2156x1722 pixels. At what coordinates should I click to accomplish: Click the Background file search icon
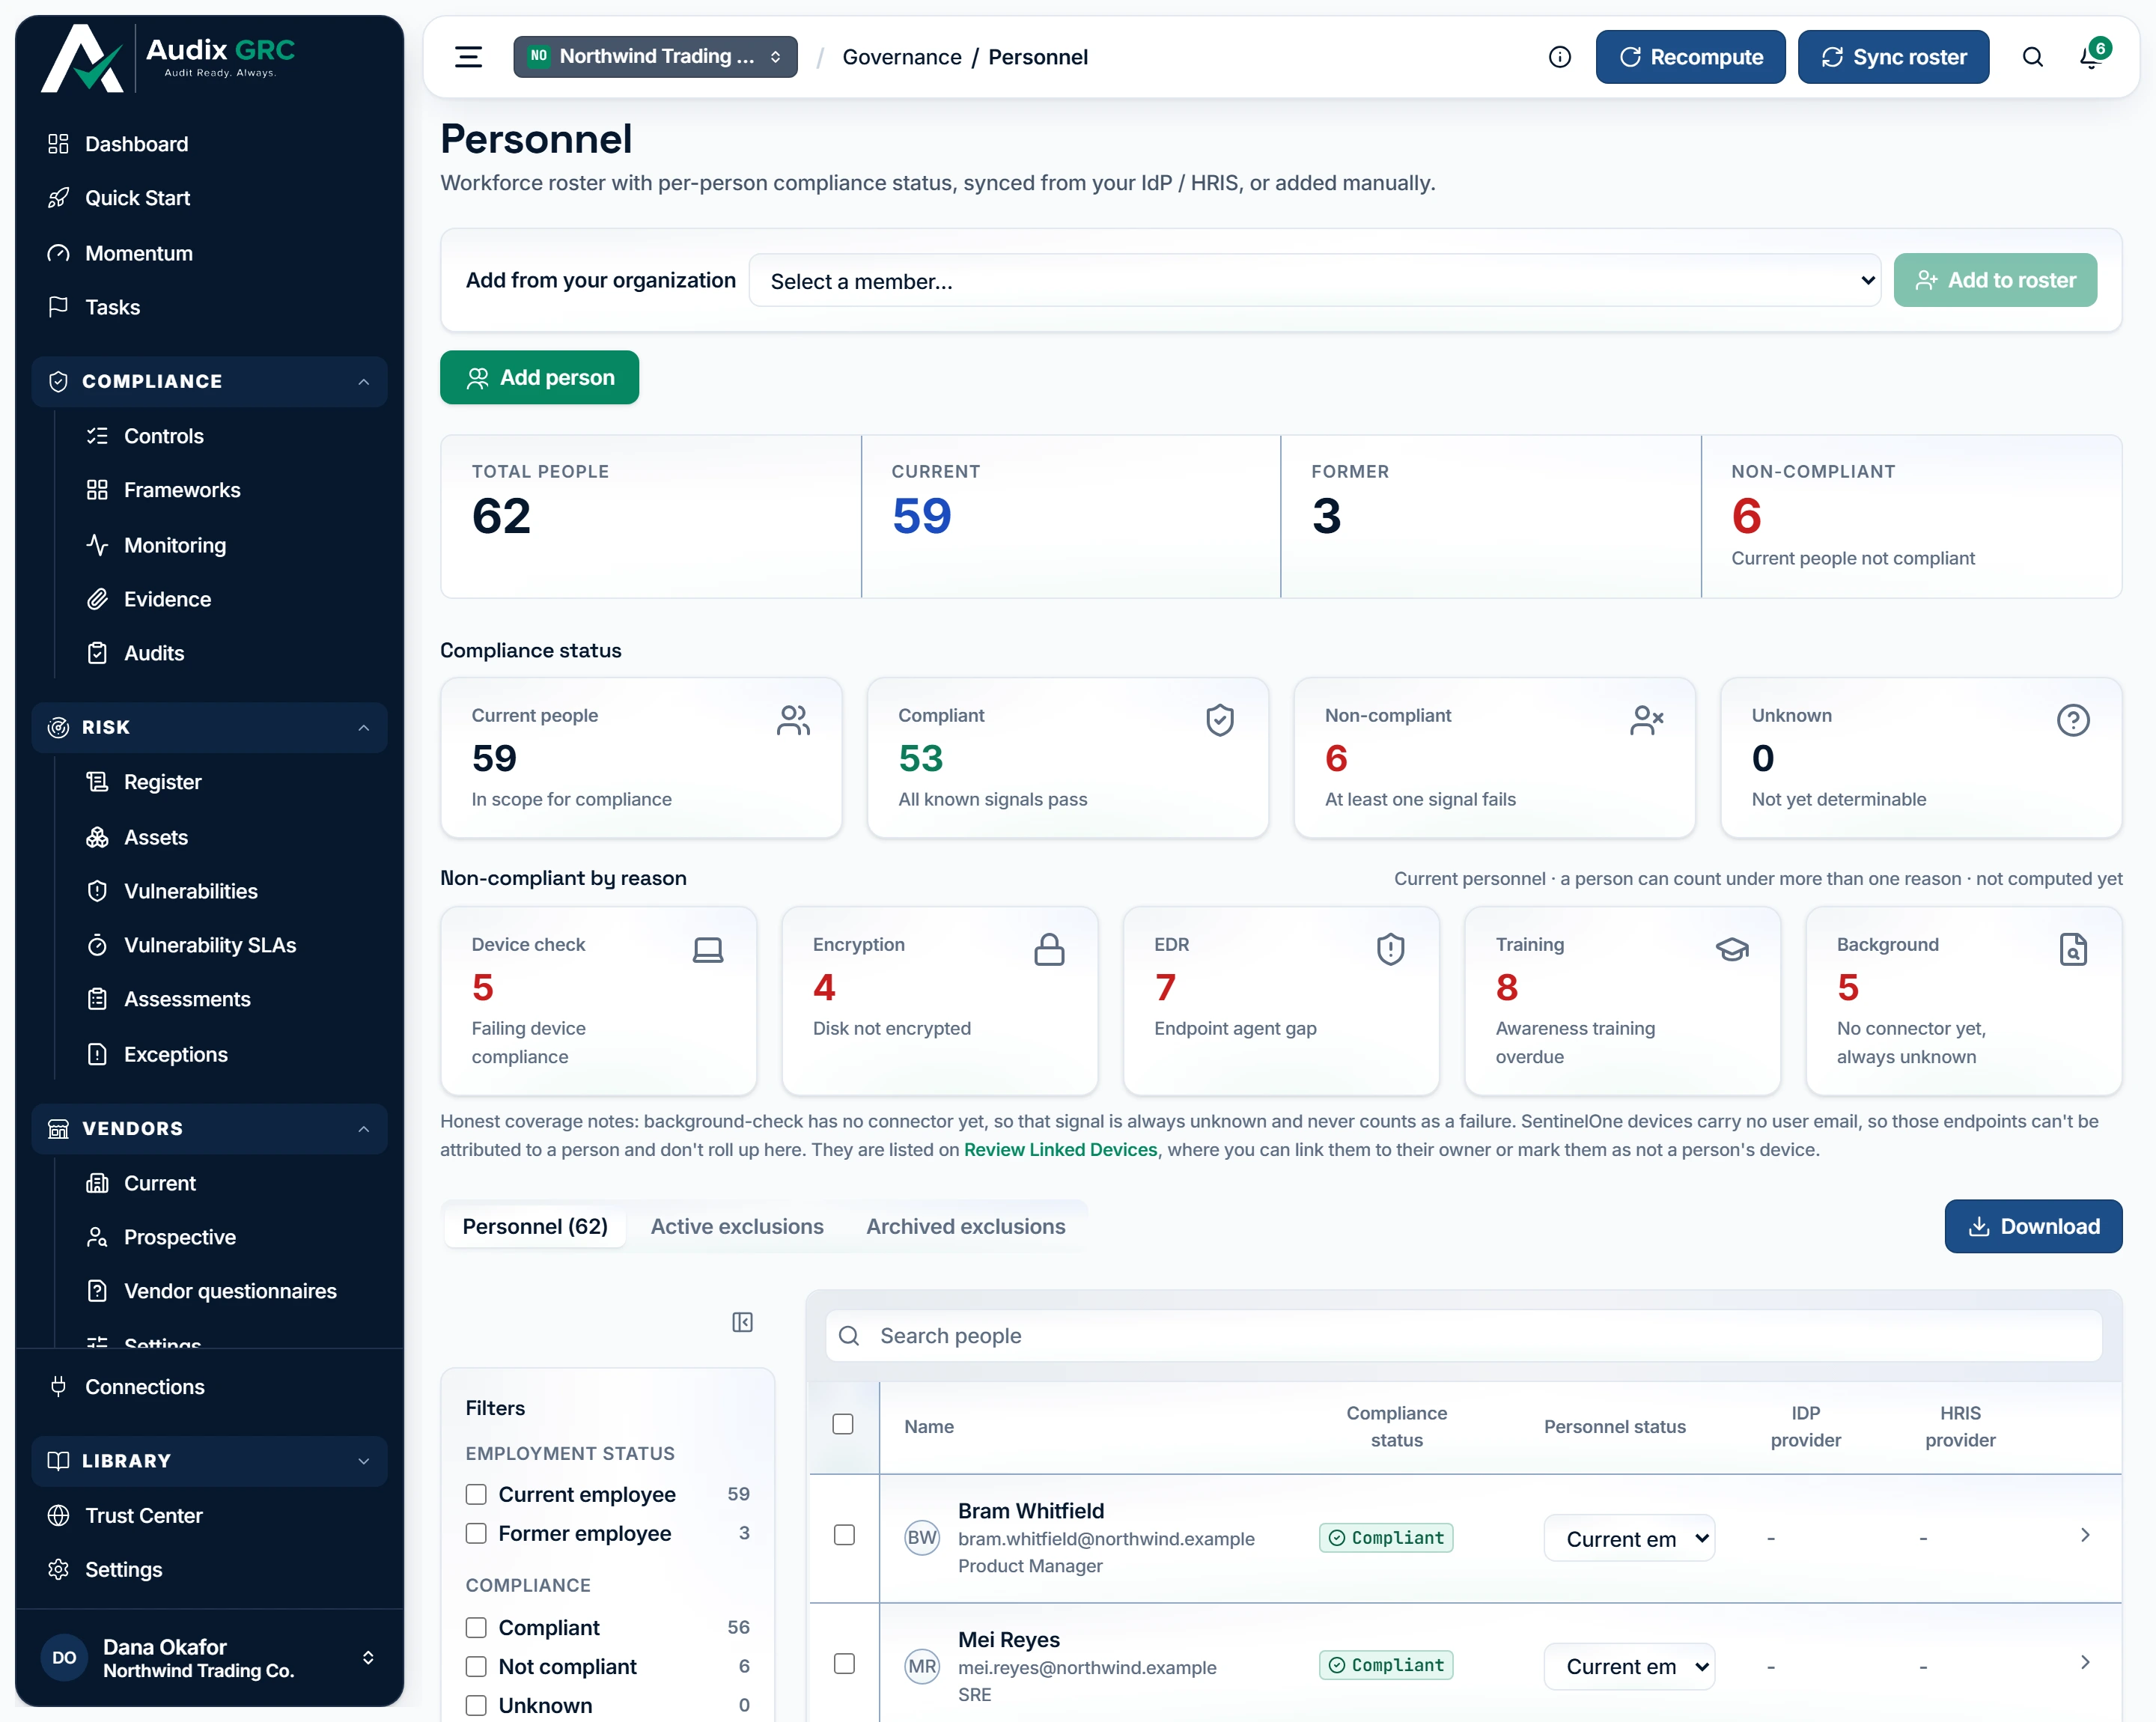[2073, 949]
